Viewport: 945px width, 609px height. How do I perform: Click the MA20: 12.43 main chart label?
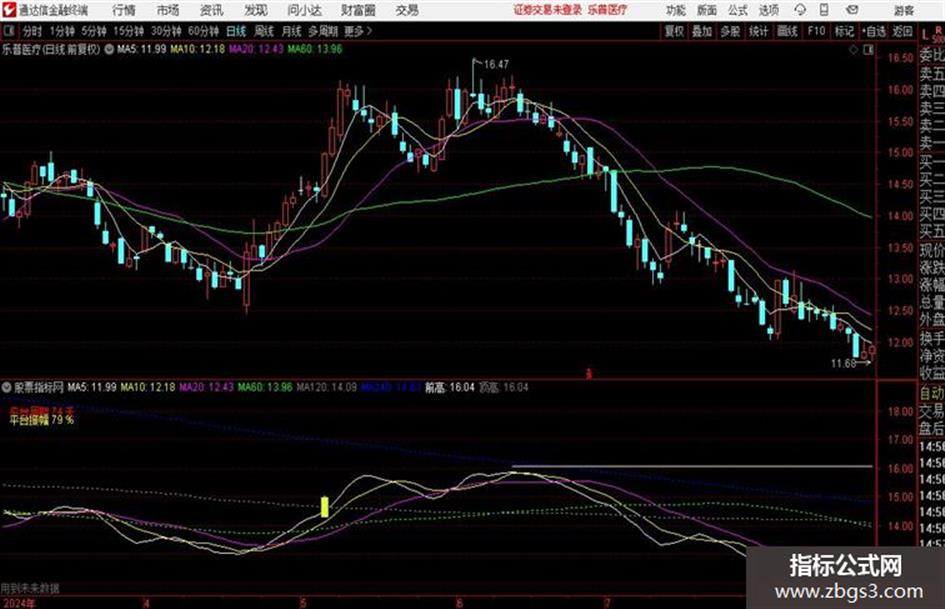(x=256, y=49)
